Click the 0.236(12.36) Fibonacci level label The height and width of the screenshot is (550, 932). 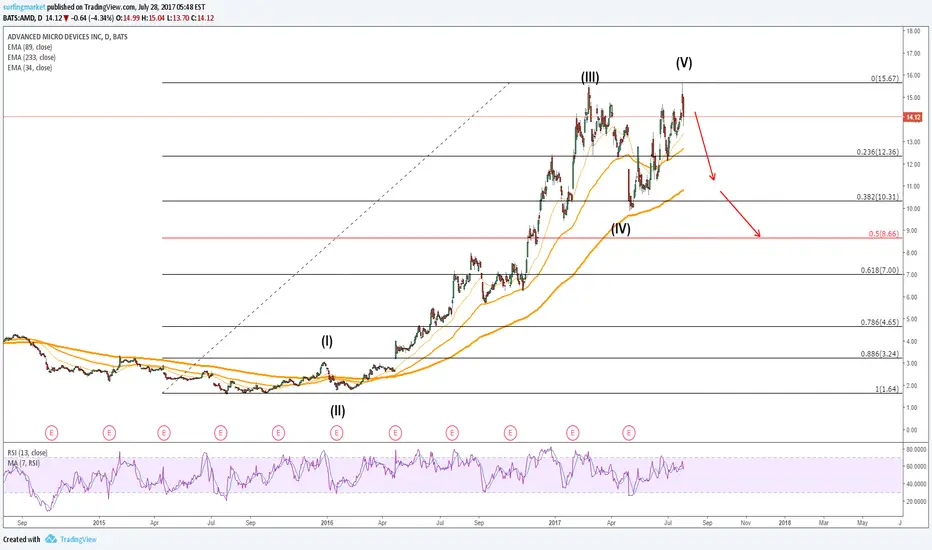point(878,152)
